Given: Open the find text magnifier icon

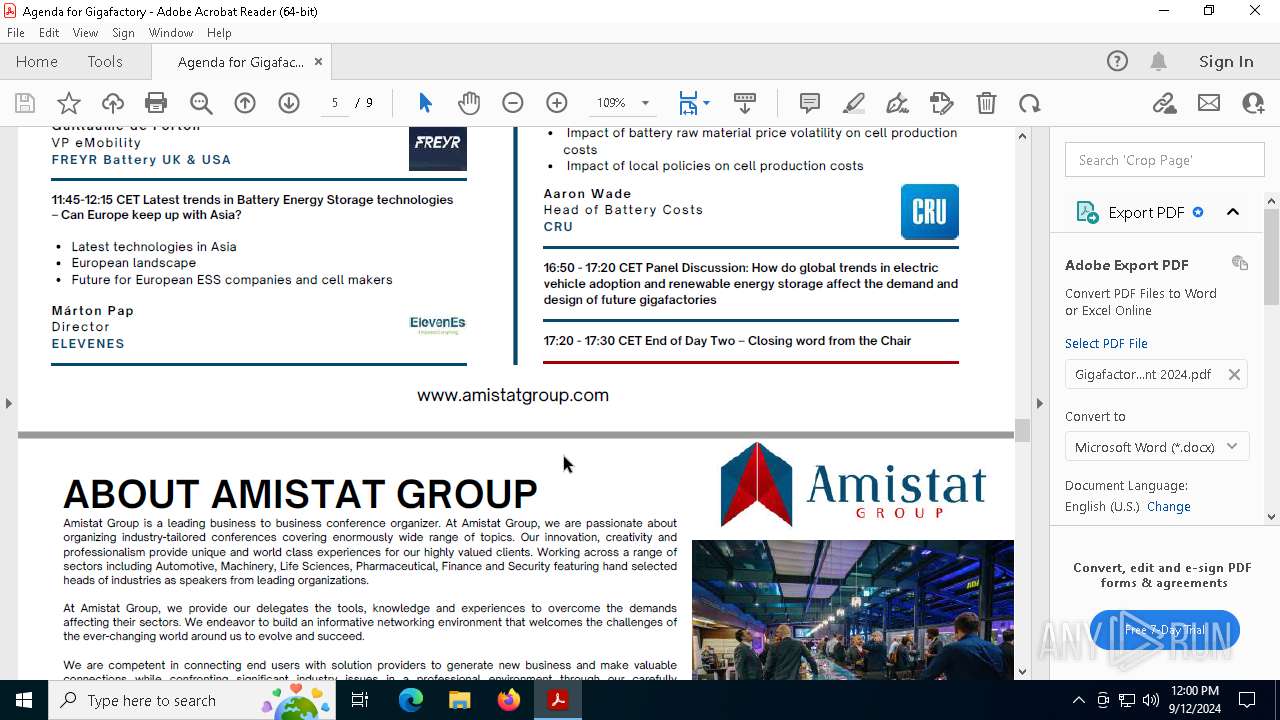Looking at the screenshot, I should [x=201, y=103].
